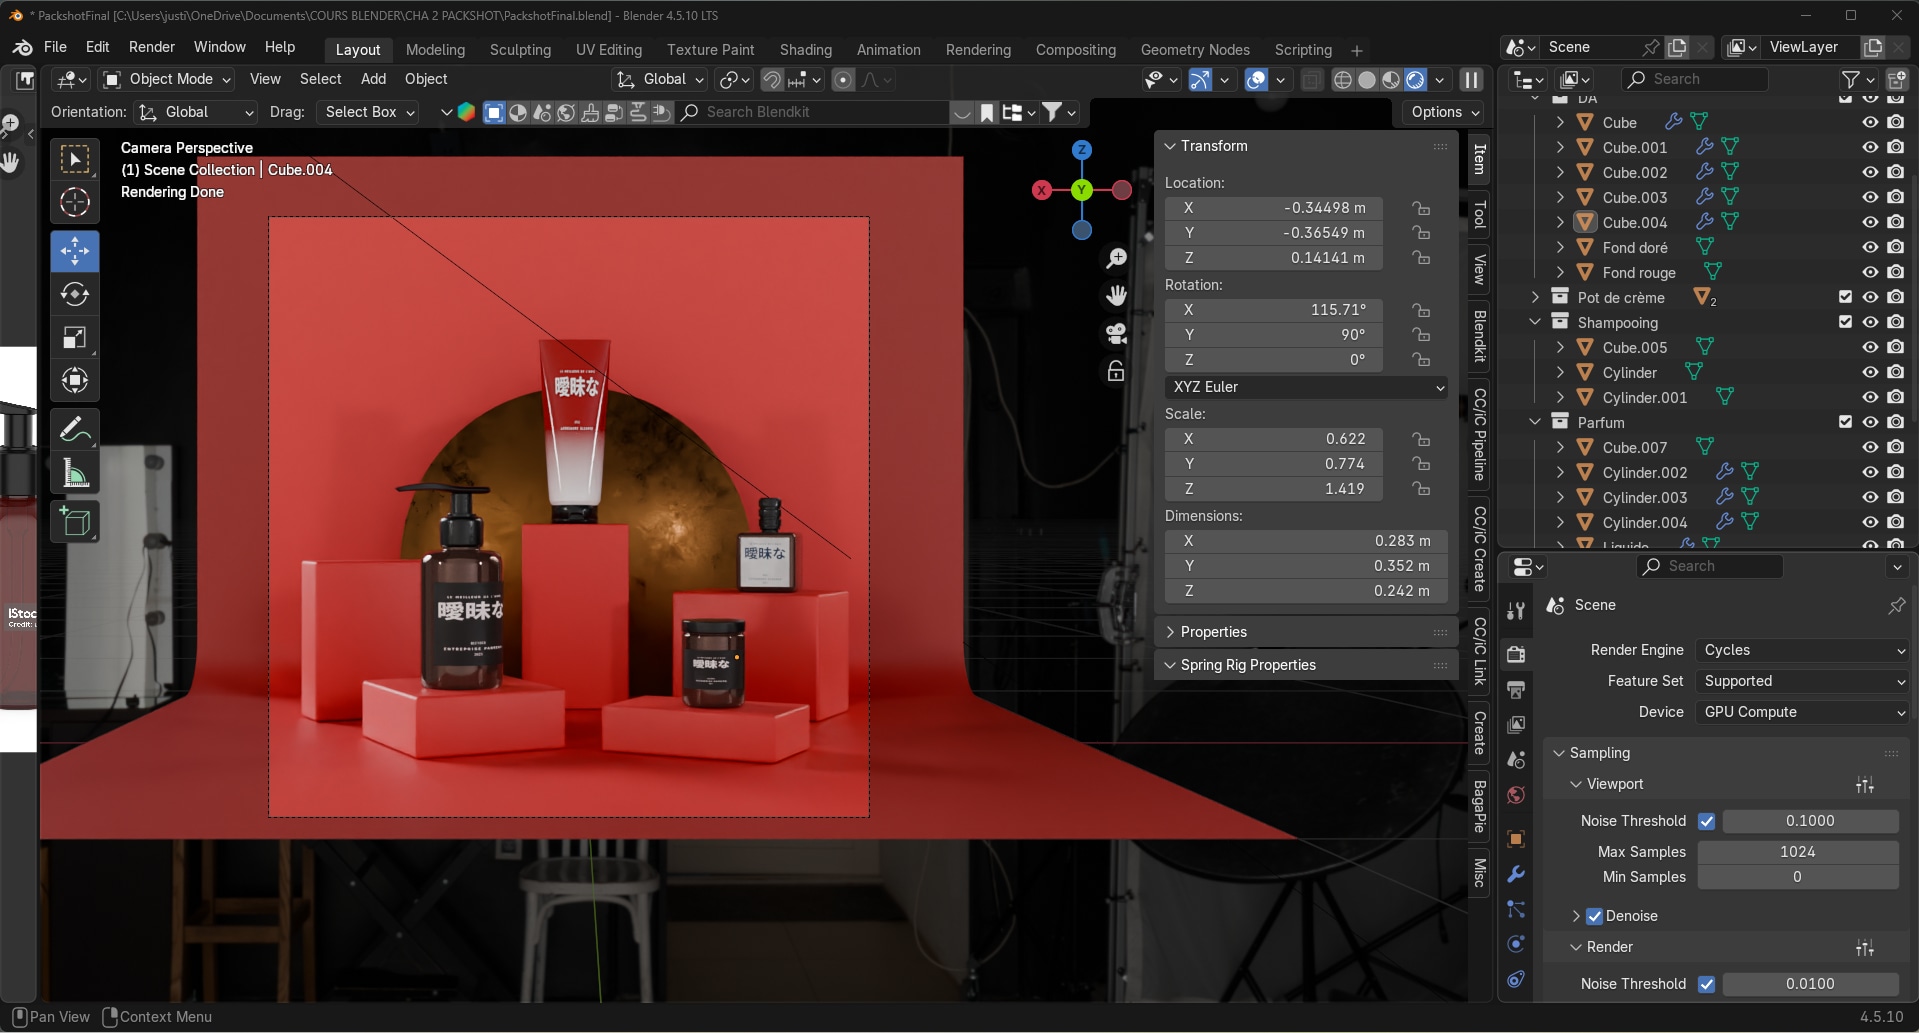Disable render for Cylinder.001 camera icon
The image size is (1919, 1033).
point(1895,397)
